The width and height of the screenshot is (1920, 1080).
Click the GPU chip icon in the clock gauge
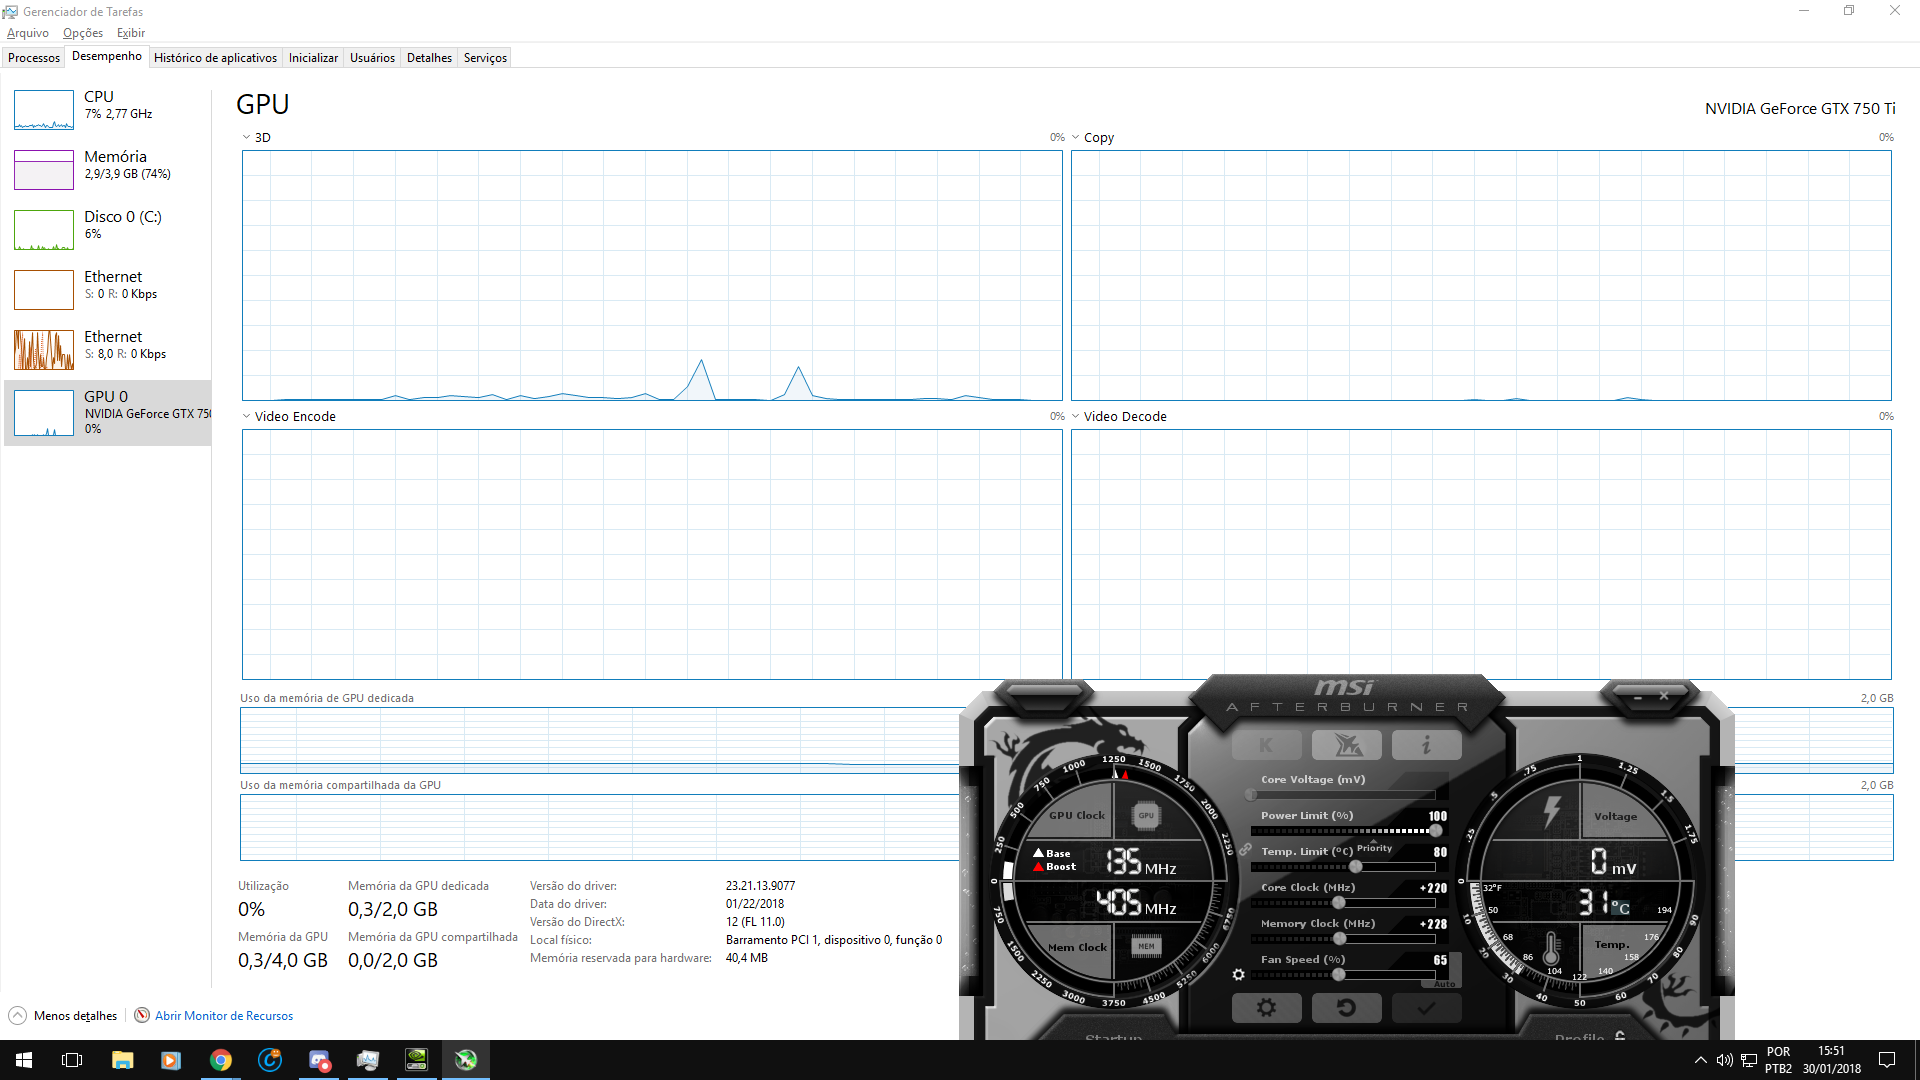click(1146, 815)
